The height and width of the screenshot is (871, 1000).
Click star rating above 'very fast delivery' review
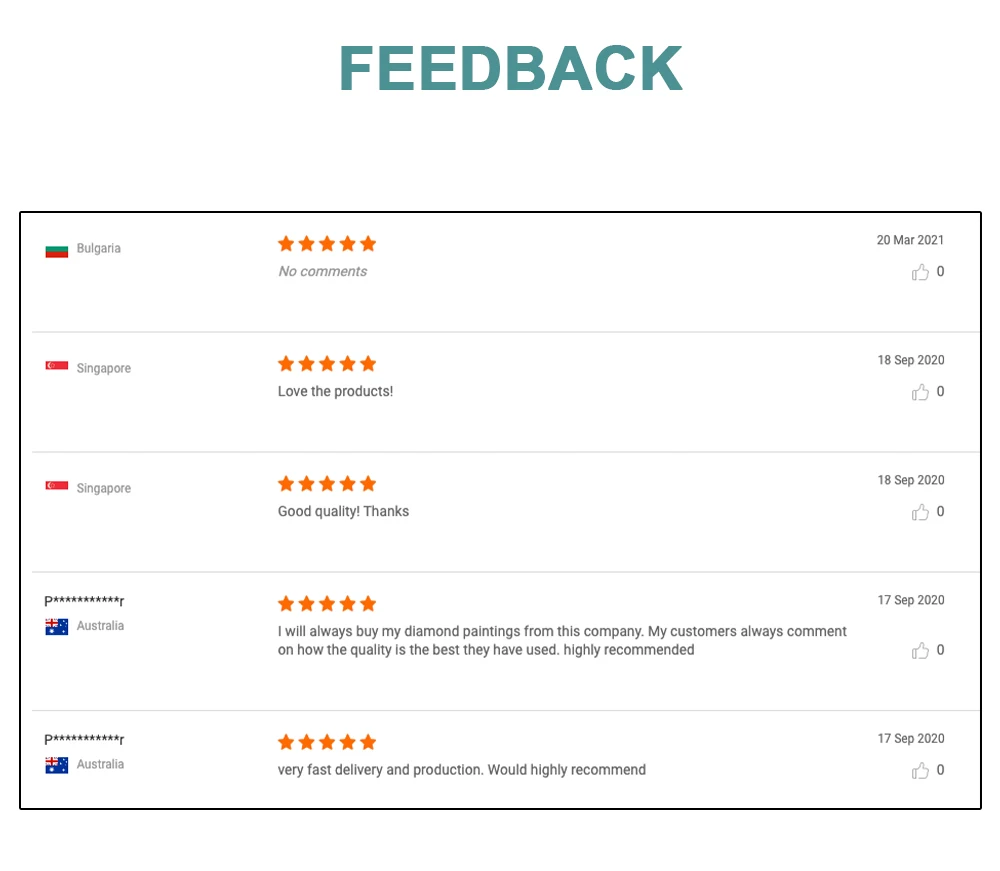pyautogui.click(x=327, y=742)
